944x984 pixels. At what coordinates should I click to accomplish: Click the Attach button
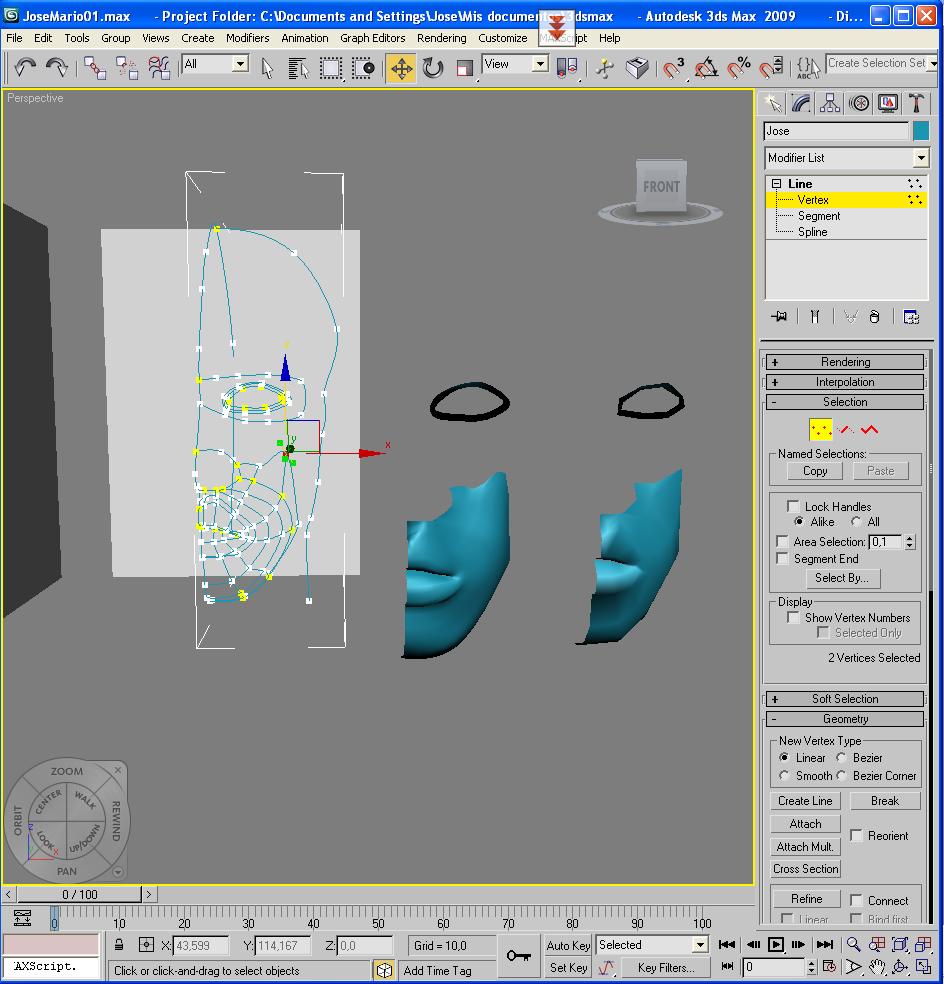pyautogui.click(x=805, y=823)
